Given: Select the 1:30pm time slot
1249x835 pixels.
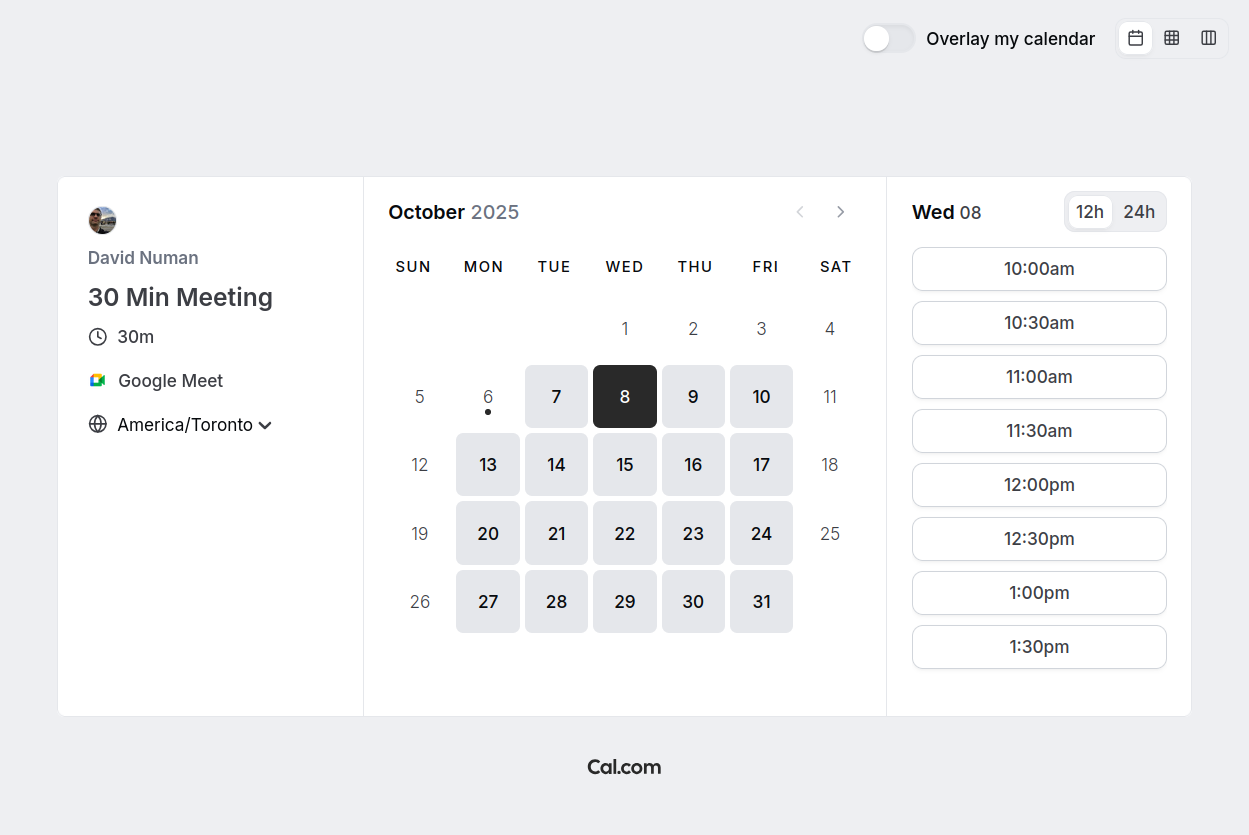Looking at the screenshot, I should click(x=1039, y=647).
